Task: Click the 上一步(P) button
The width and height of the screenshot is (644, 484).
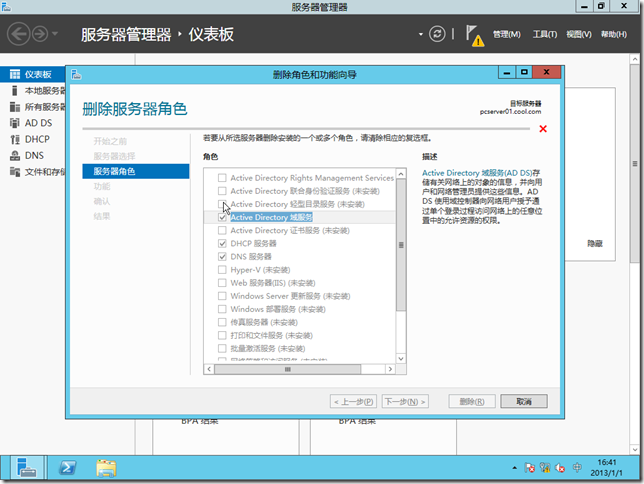Action: click(x=353, y=401)
